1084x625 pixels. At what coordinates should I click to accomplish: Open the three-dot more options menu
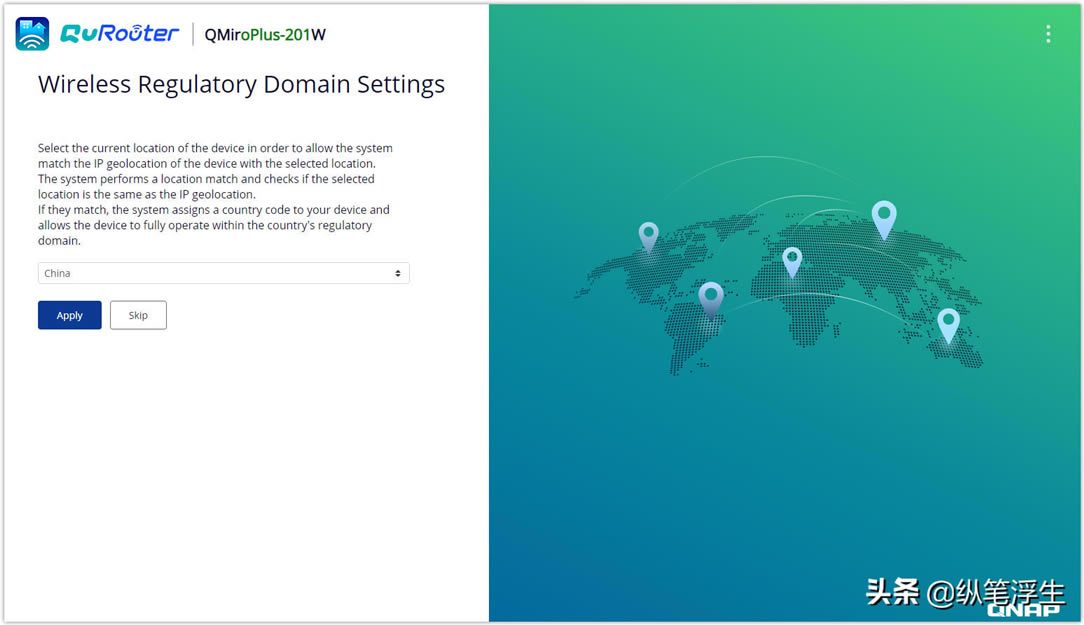(x=1048, y=34)
